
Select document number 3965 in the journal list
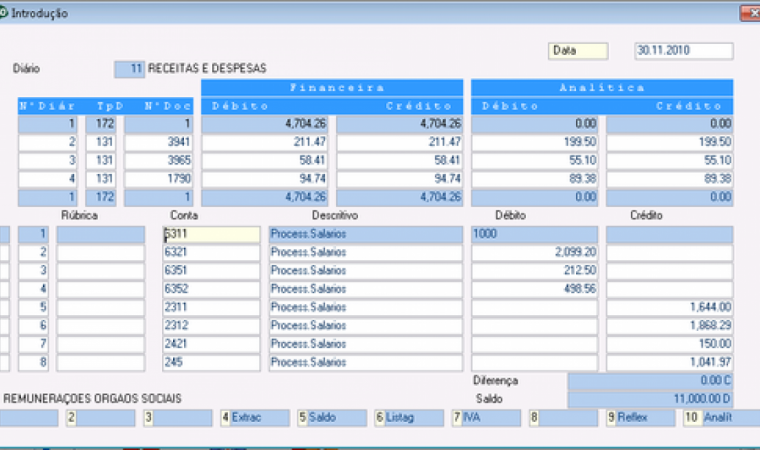click(158, 161)
